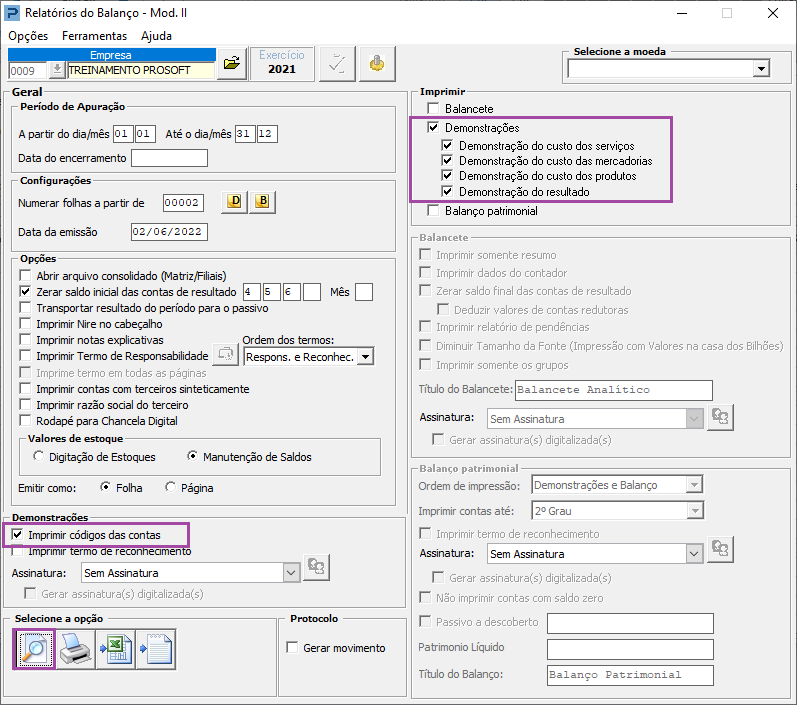Open the Termo de Responsabilidade editor icon
The image size is (797, 705).
(225, 355)
